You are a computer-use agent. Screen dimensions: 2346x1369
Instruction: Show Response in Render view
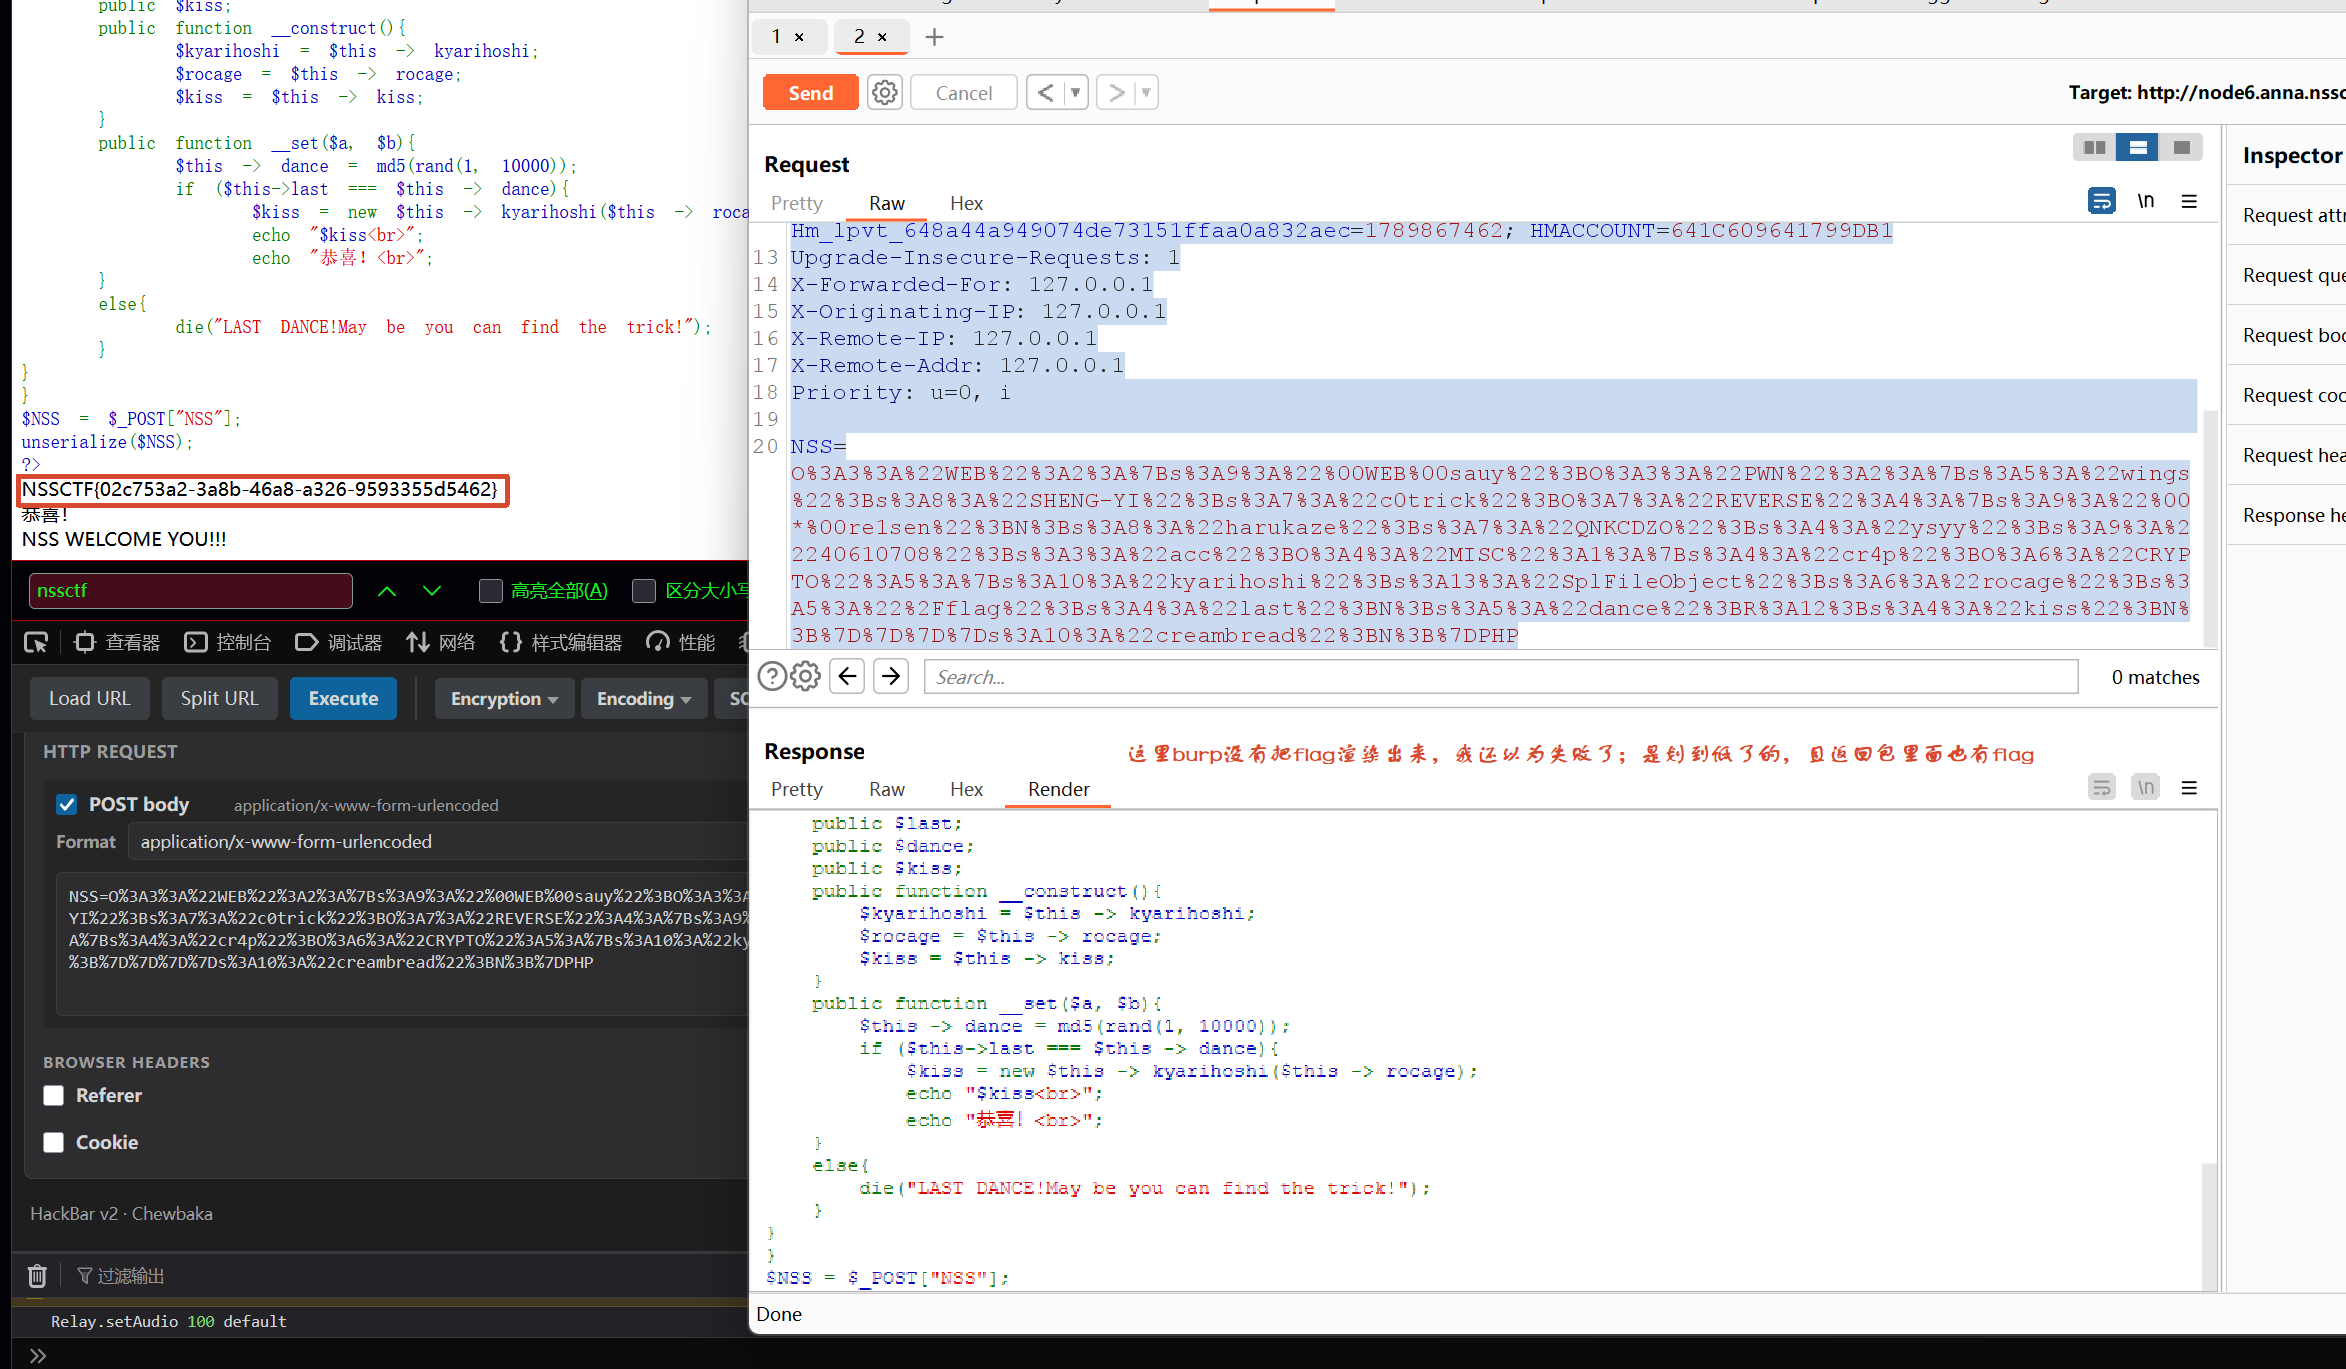click(1058, 789)
